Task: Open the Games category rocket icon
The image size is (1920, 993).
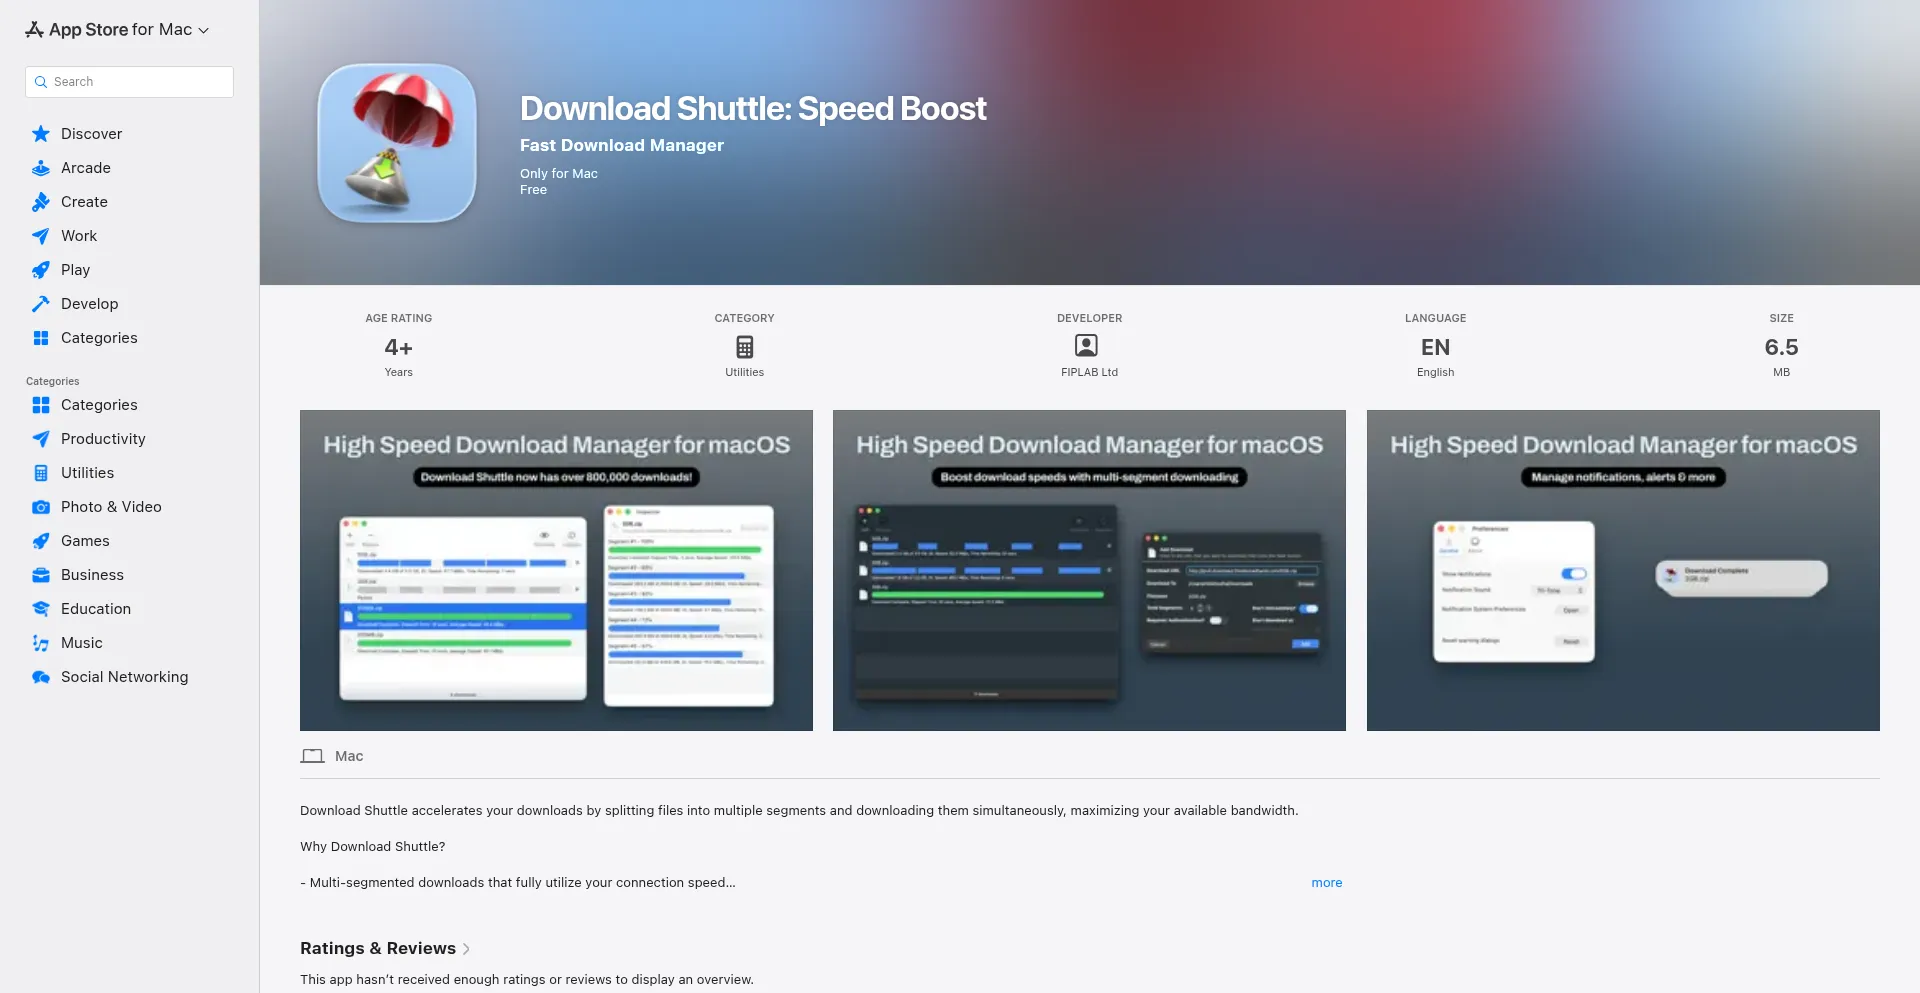Action: click(x=41, y=541)
